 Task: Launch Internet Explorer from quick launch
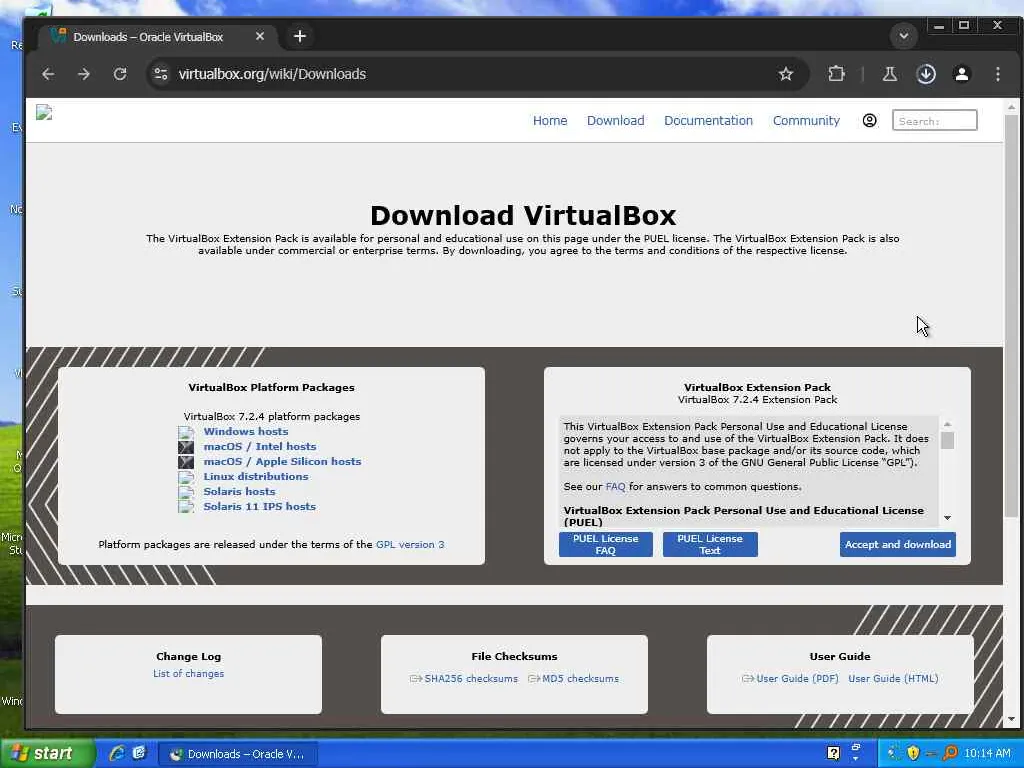tap(117, 754)
